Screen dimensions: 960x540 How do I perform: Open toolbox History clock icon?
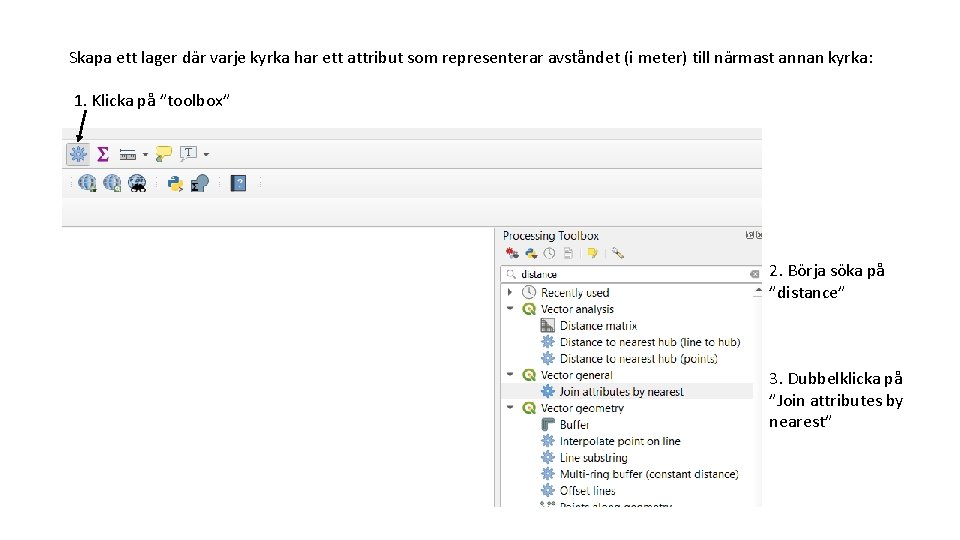[550, 254]
